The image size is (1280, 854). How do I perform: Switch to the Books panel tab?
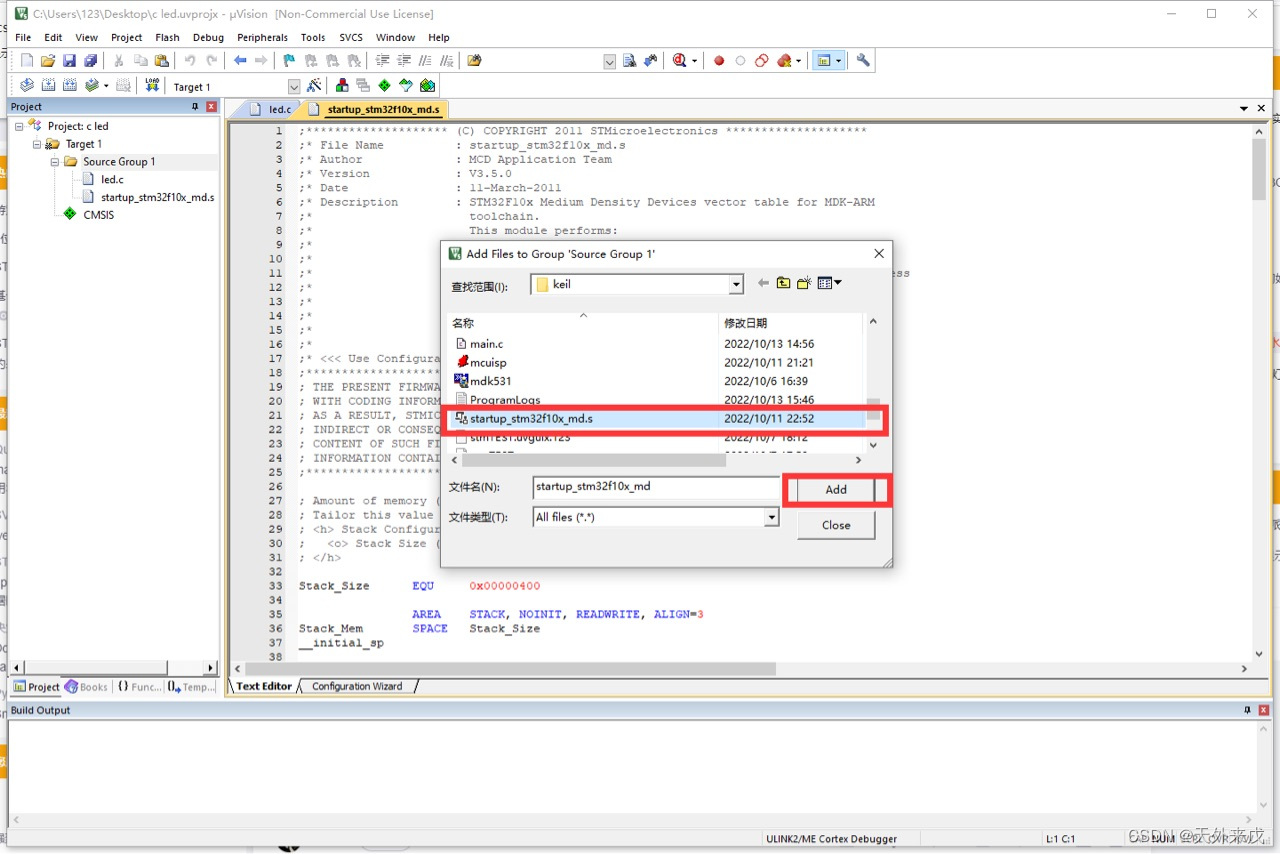click(86, 687)
